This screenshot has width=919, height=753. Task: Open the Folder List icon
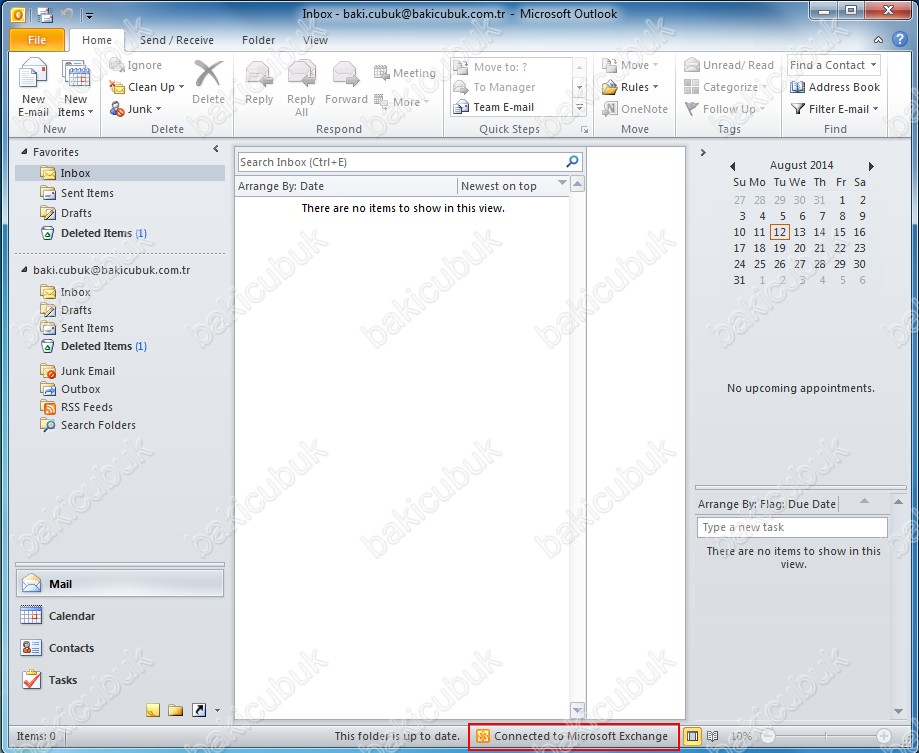pos(175,711)
